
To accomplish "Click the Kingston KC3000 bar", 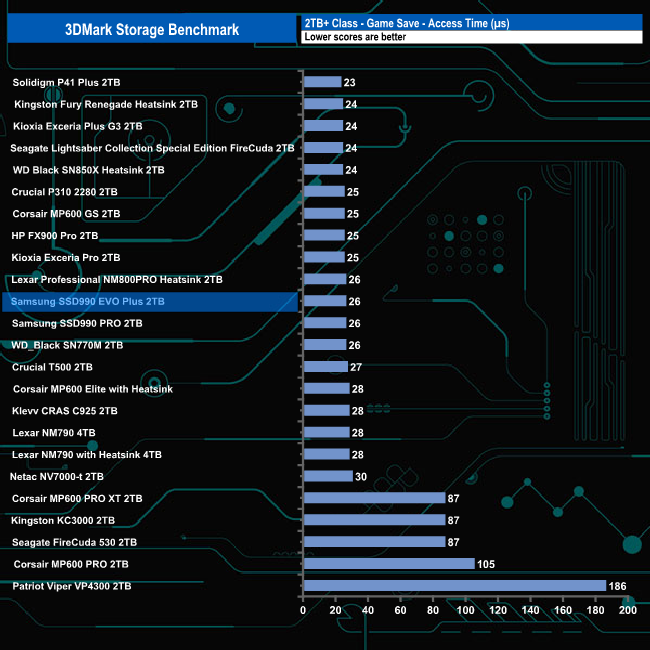I will point(375,520).
